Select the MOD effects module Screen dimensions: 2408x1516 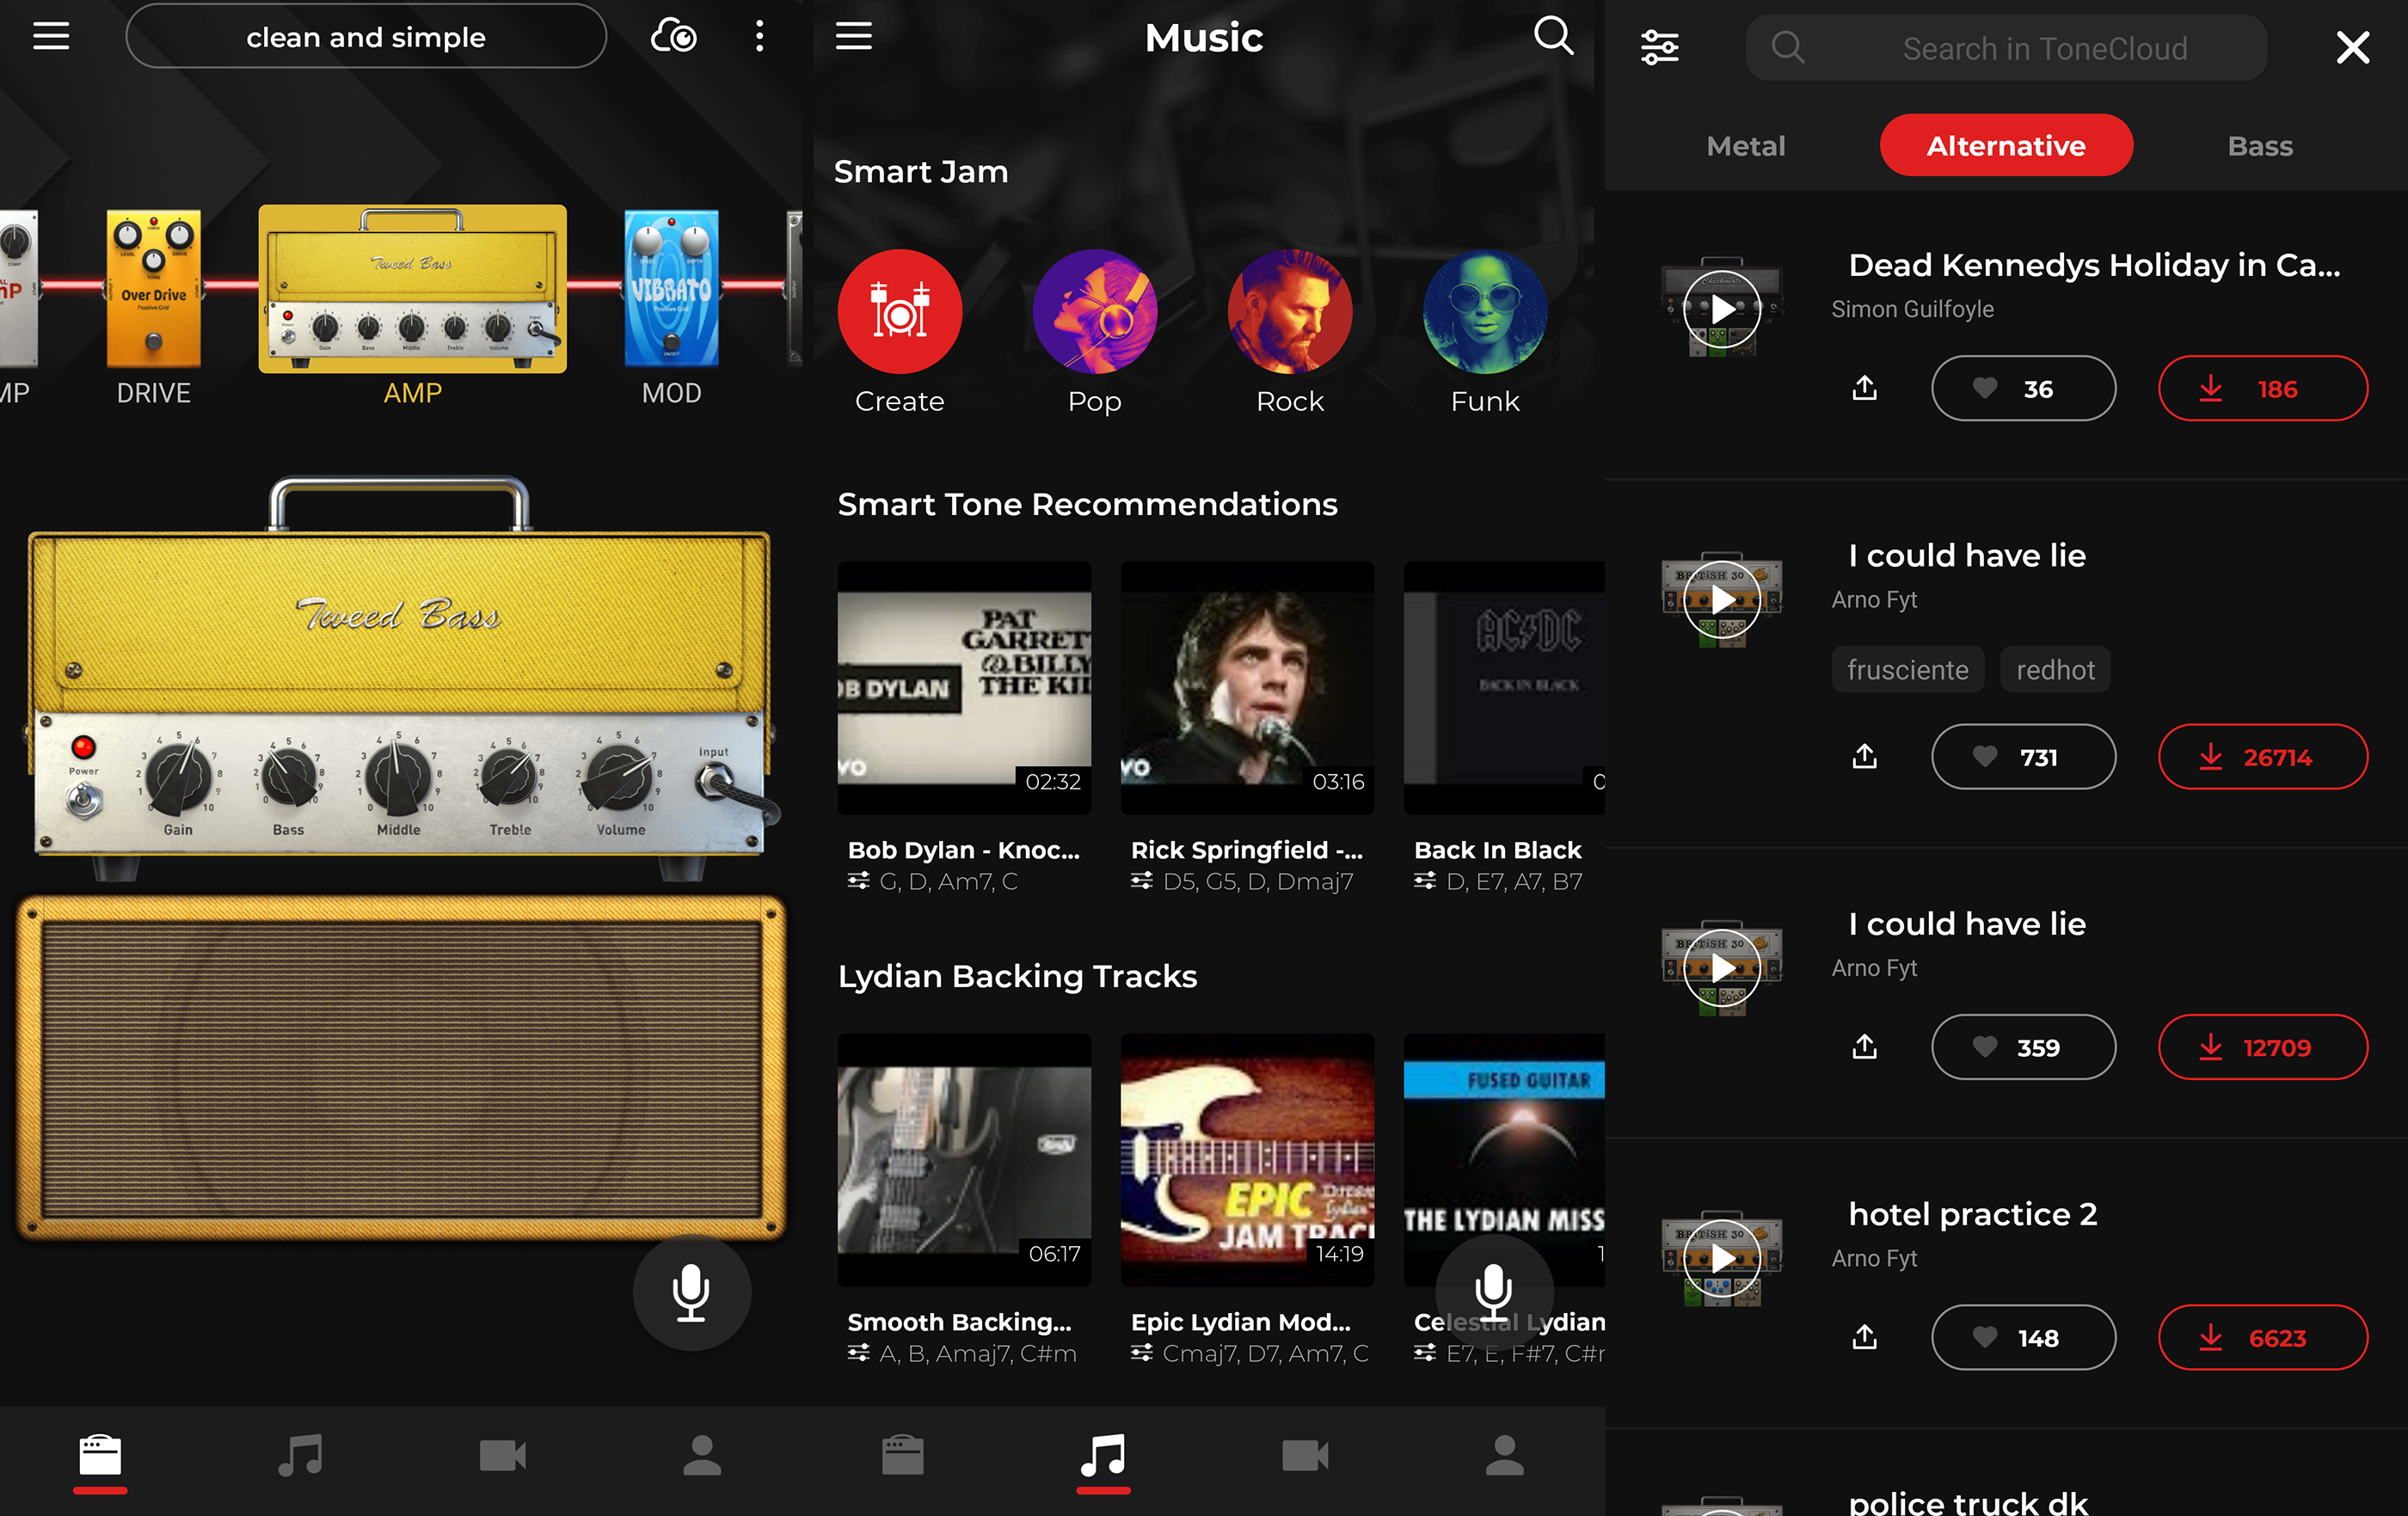pyautogui.click(x=669, y=305)
